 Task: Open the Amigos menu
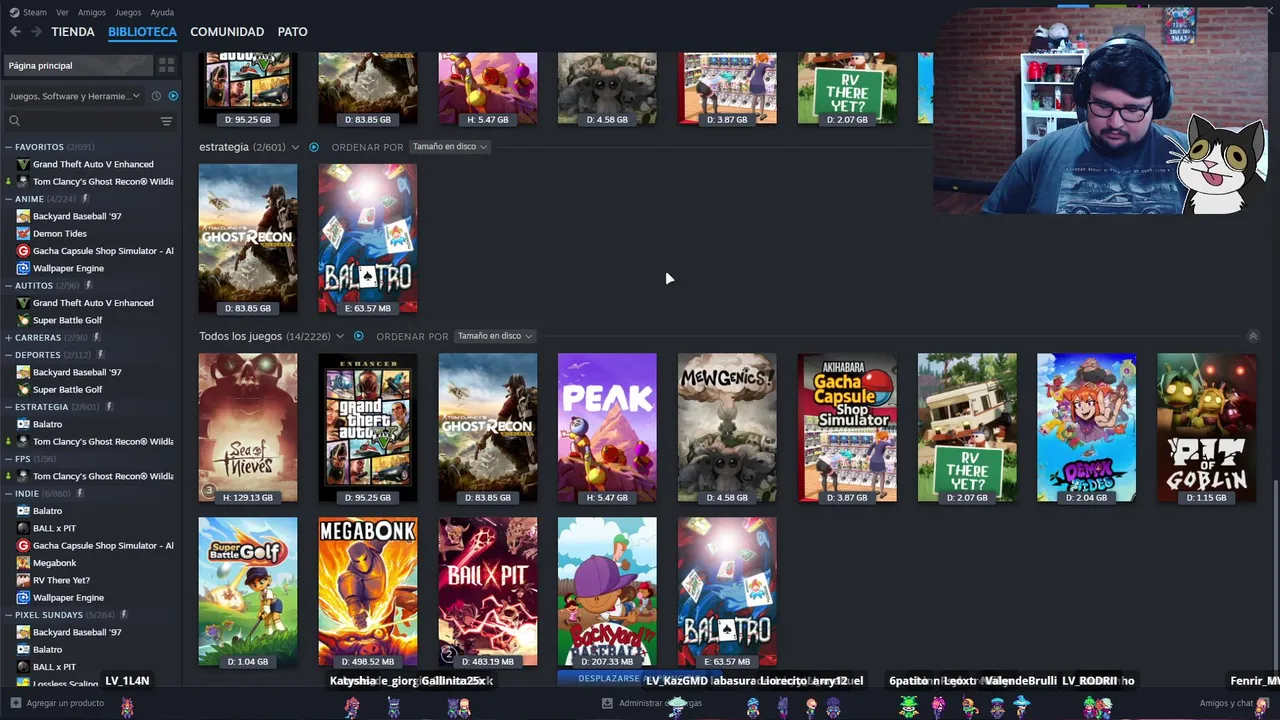92,12
